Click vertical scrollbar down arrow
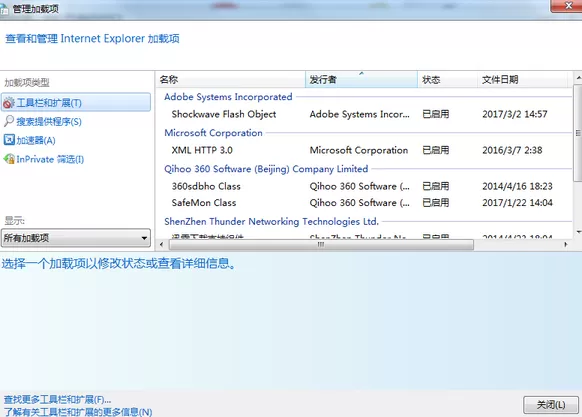 click(x=578, y=232)
